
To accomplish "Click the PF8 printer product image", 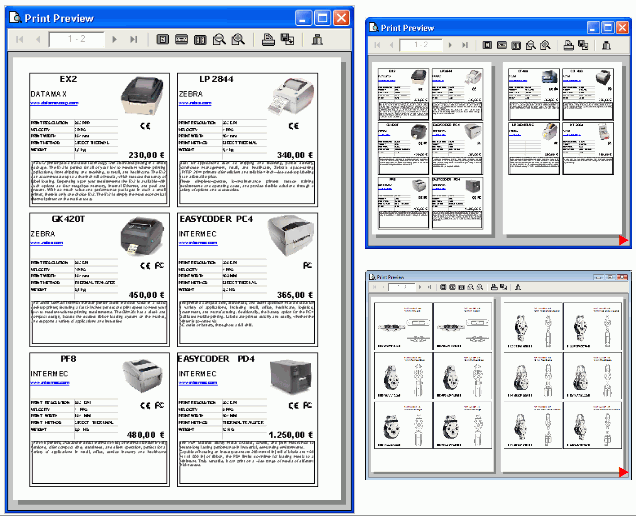I will pos(142,376).
